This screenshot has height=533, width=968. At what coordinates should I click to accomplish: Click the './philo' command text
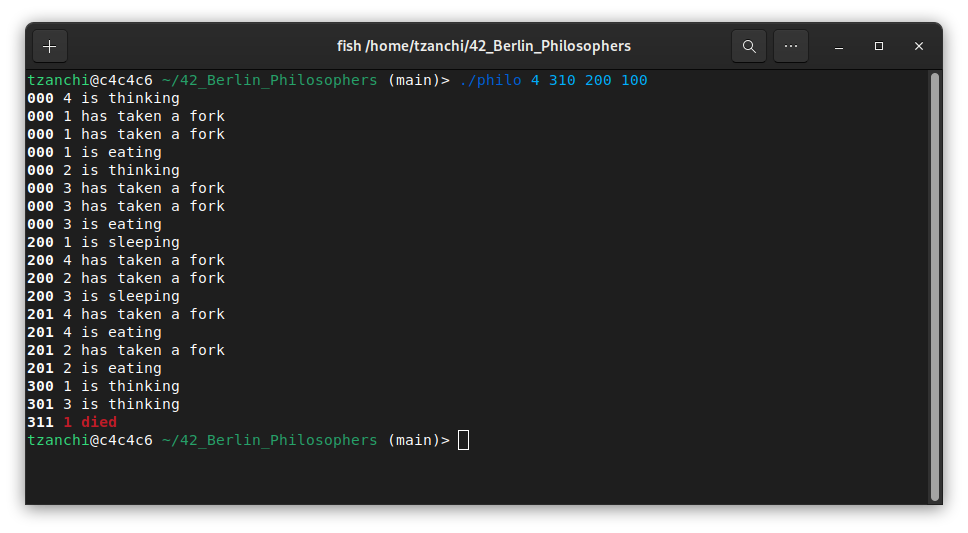tap(490, 80)
